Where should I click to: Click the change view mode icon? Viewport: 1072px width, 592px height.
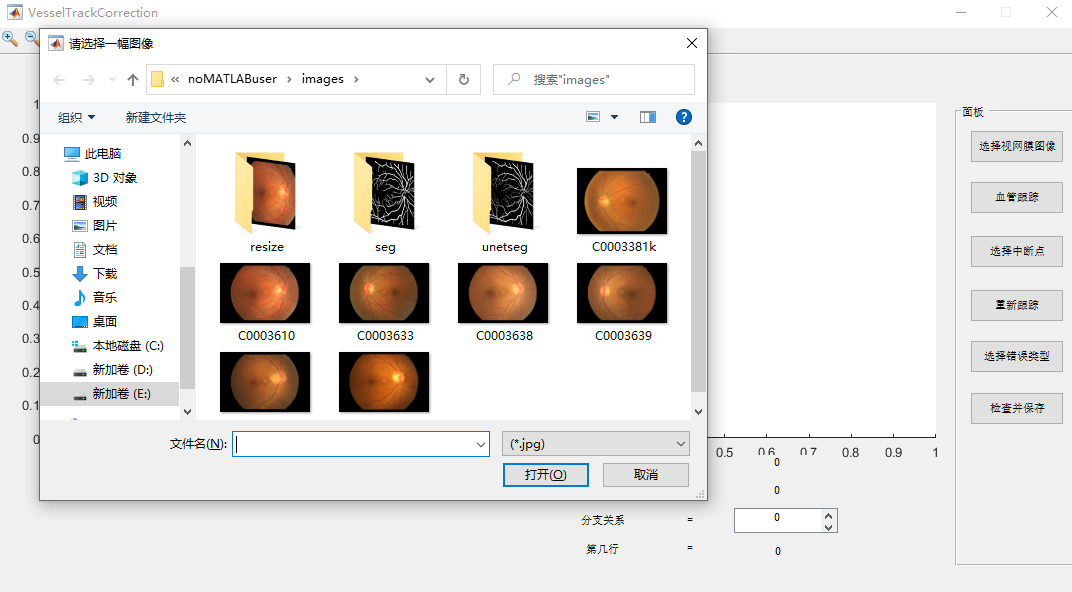594,117
